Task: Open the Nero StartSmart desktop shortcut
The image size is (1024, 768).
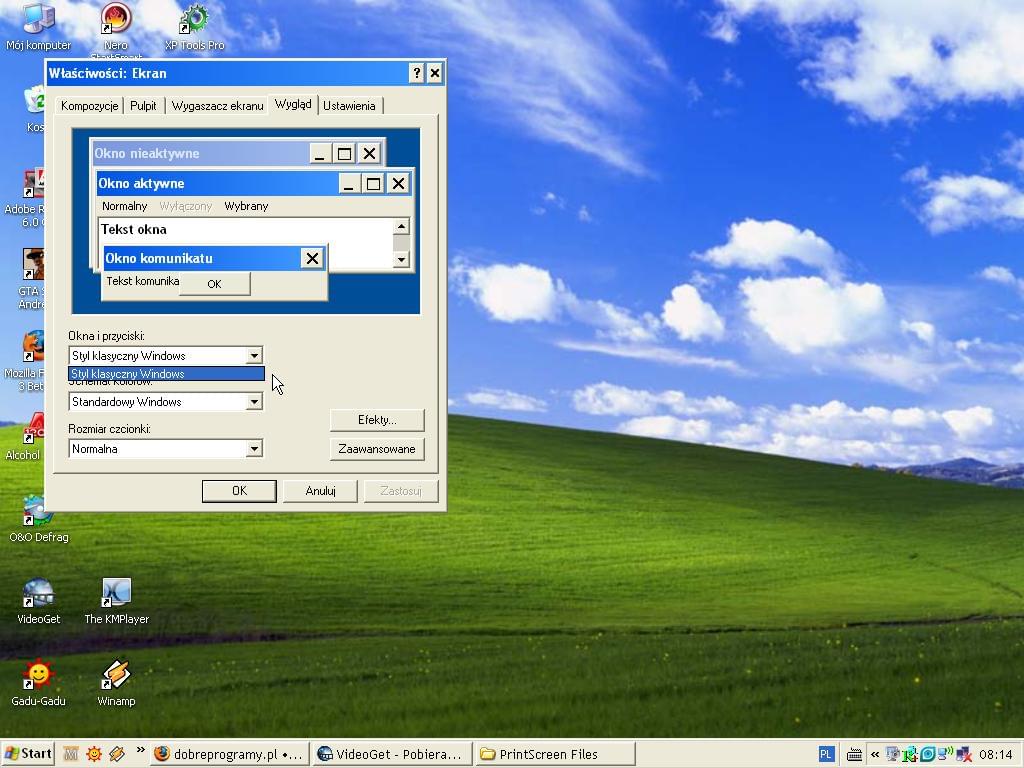Action: [x=116, y=29]
